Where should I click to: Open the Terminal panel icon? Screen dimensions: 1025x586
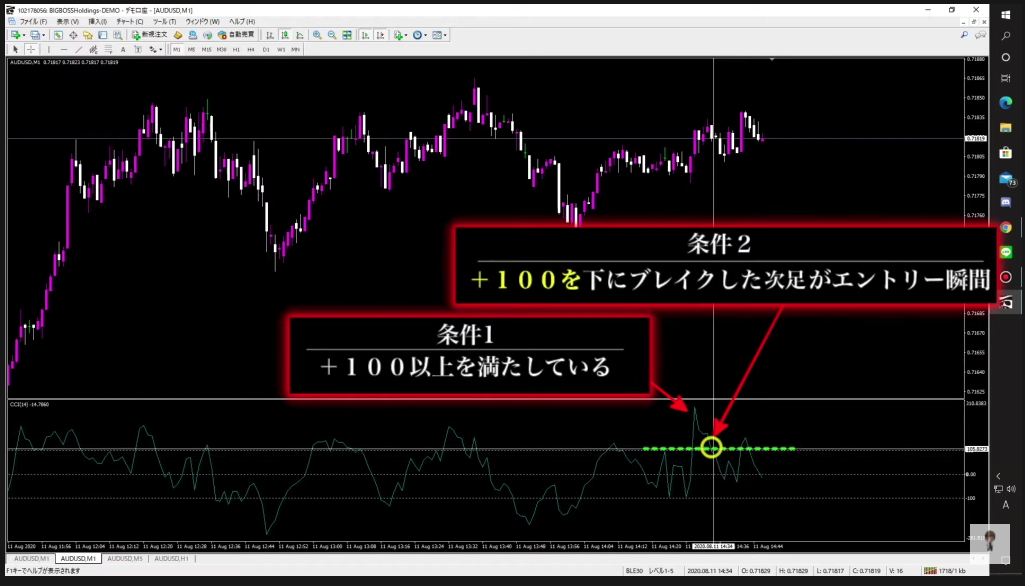(103, 35)
